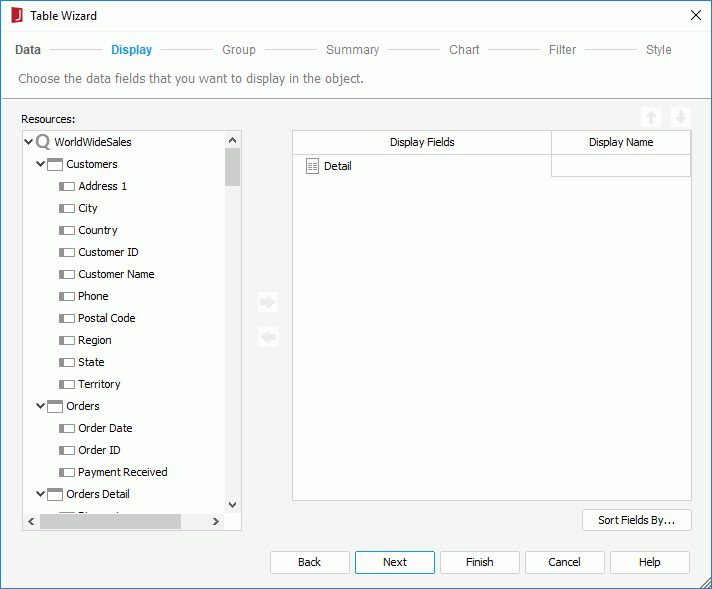The width and height of the screenshot is (712, 589).
Task: Click the Payment Received field icon
Action: click(x=67, y=473)
